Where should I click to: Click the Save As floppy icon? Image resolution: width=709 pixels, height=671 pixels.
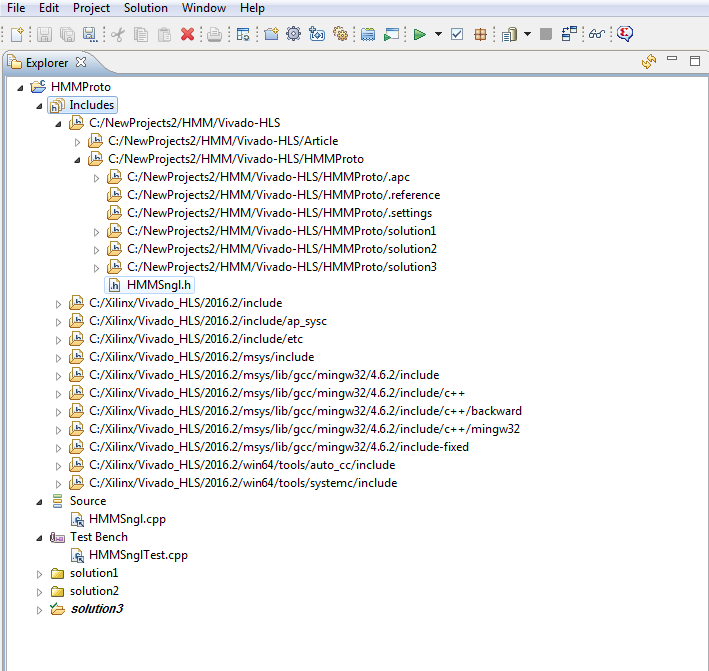(90, 34)
